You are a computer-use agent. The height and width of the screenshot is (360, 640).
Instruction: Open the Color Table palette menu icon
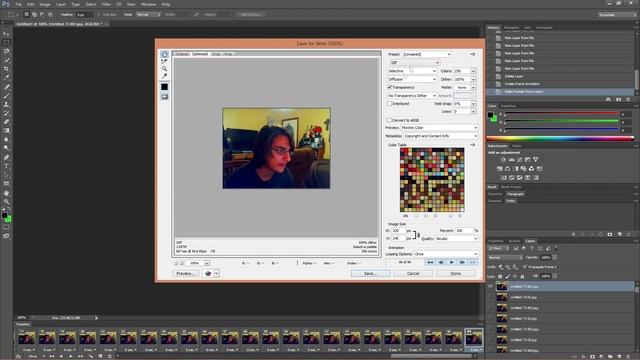(x=472, y=145)
